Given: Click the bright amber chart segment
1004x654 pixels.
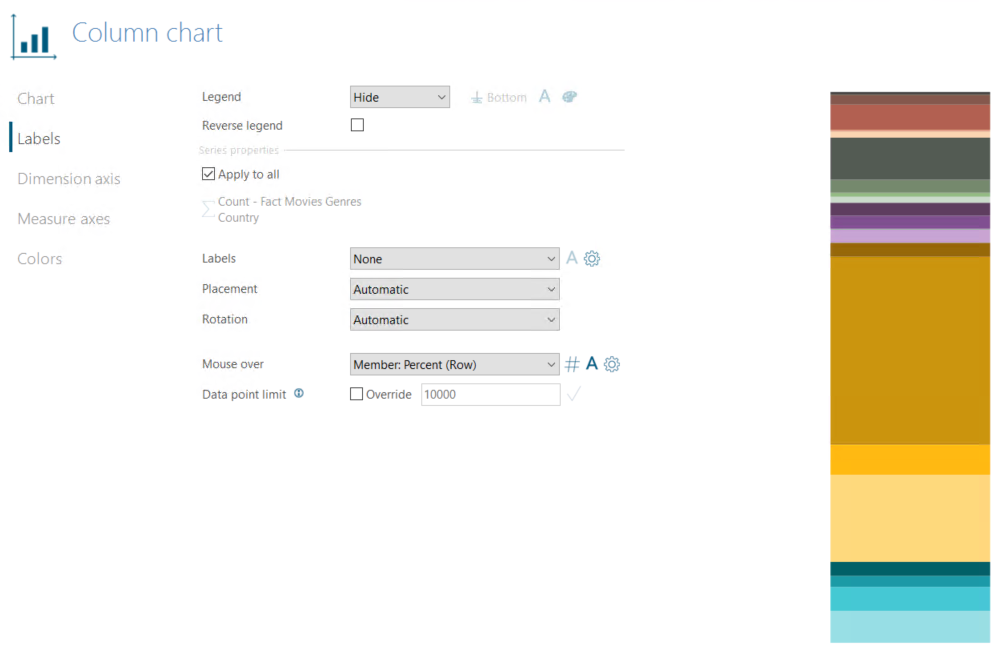Looking at the screenshot, I should [x=910, y=460].
